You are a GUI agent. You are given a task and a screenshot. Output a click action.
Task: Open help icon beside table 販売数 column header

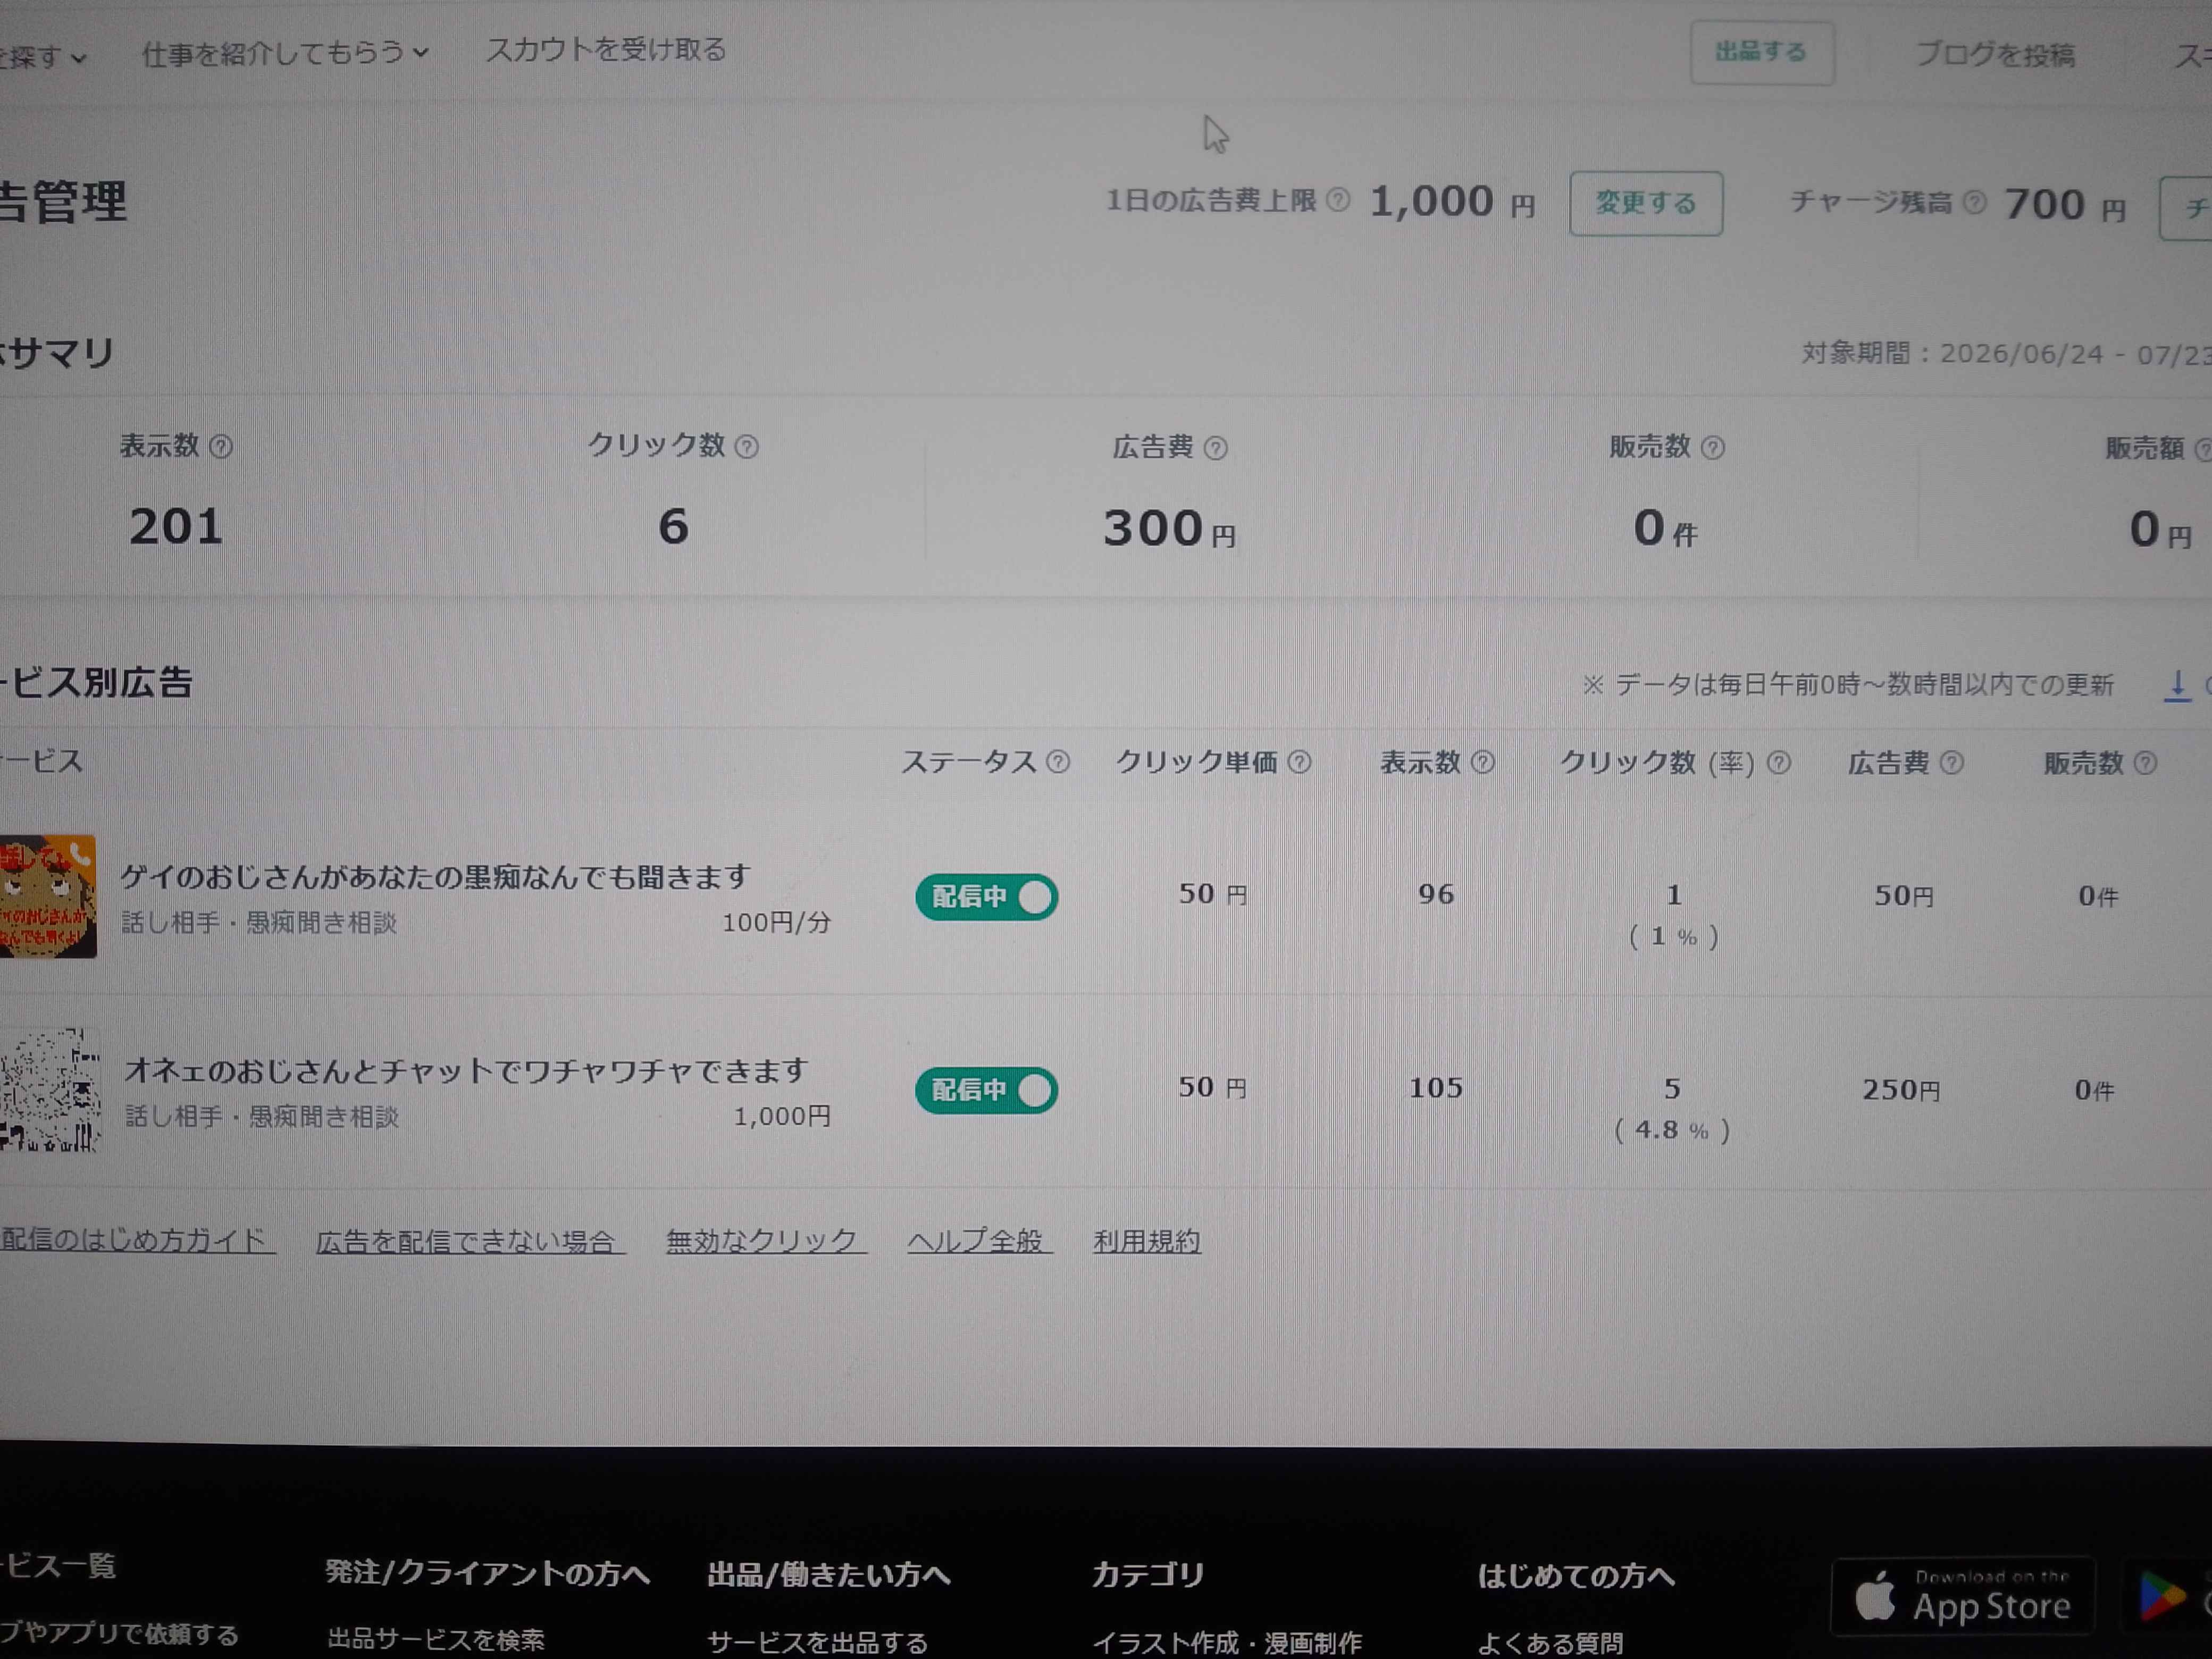pos(2145,764)
